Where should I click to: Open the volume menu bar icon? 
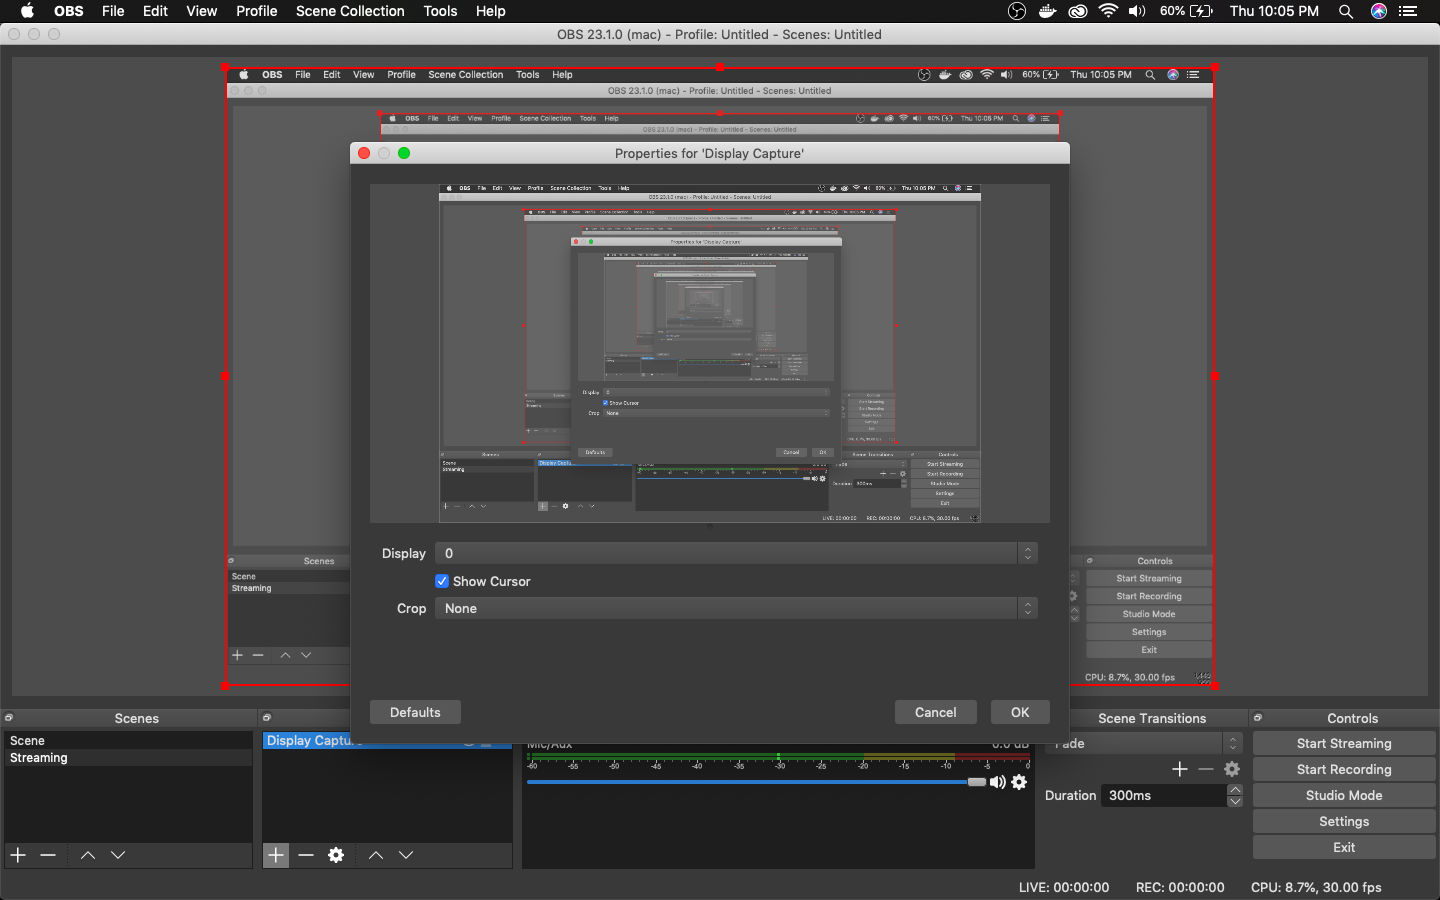point(1138,11)
